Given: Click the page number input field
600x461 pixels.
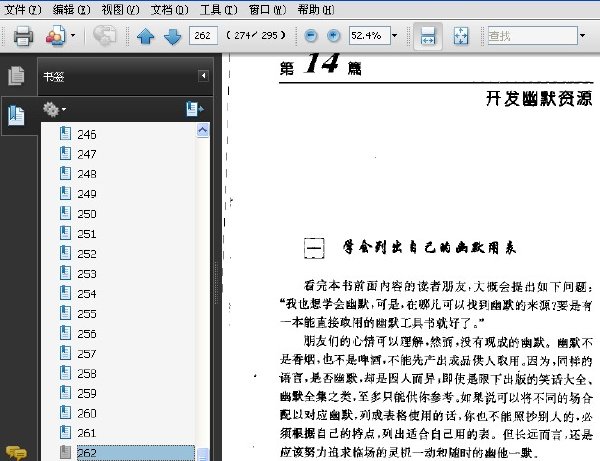Looking at the screenshot, I should (x=203, y=36).
